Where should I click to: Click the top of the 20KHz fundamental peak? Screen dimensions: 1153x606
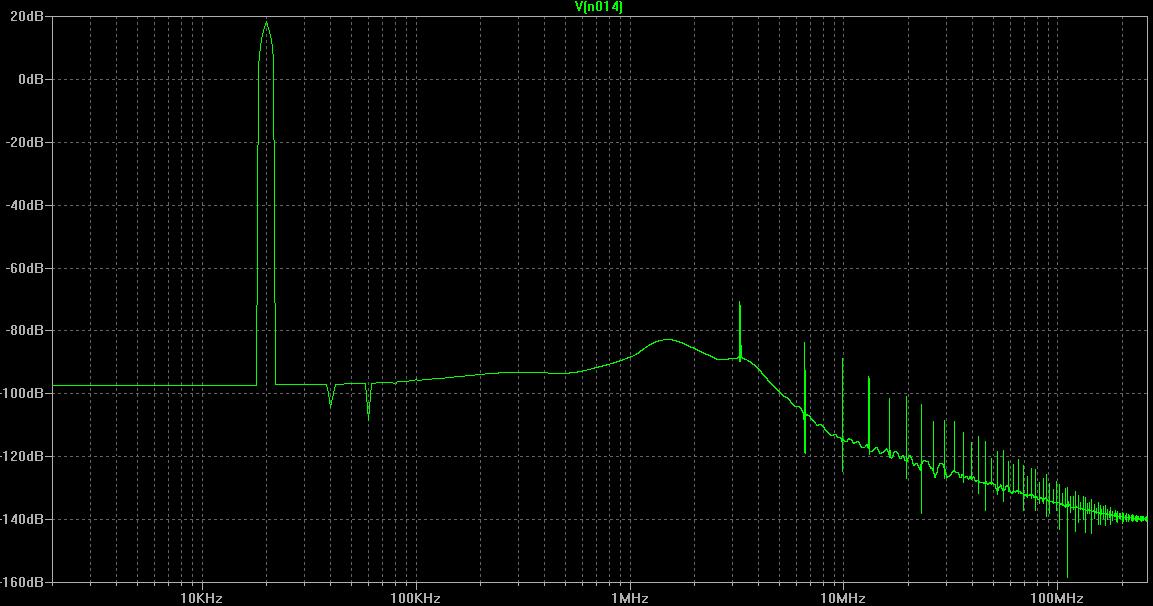pyautogui.click(x=266, y=22)
